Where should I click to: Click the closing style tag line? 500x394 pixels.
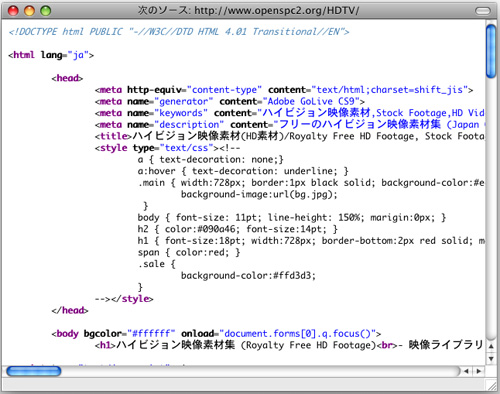click(124, 299)
